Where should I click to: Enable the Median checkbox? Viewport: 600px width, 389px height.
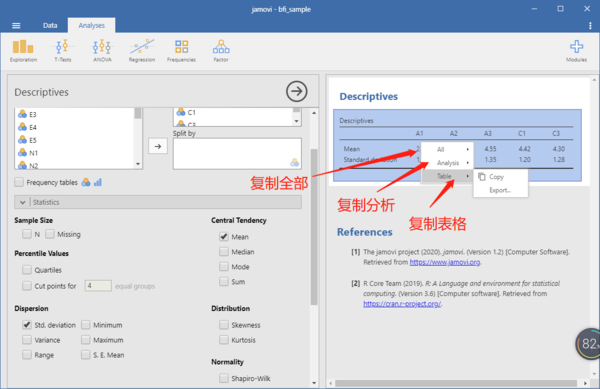pos(224,251)
